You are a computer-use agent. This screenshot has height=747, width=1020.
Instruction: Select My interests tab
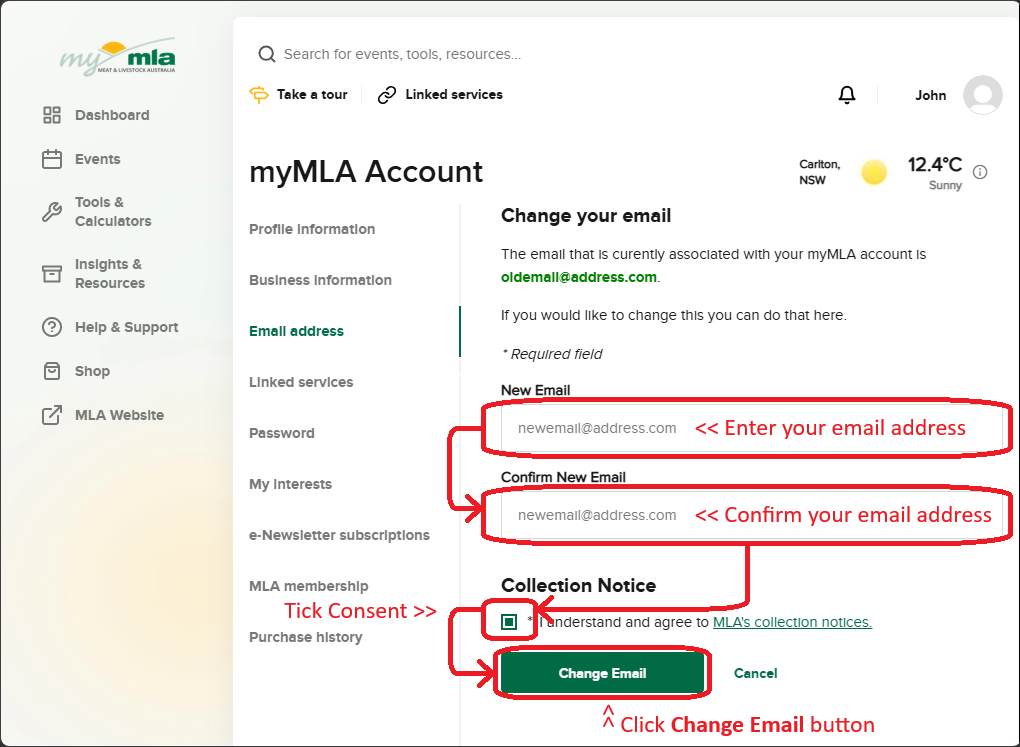tap(291, 484)
